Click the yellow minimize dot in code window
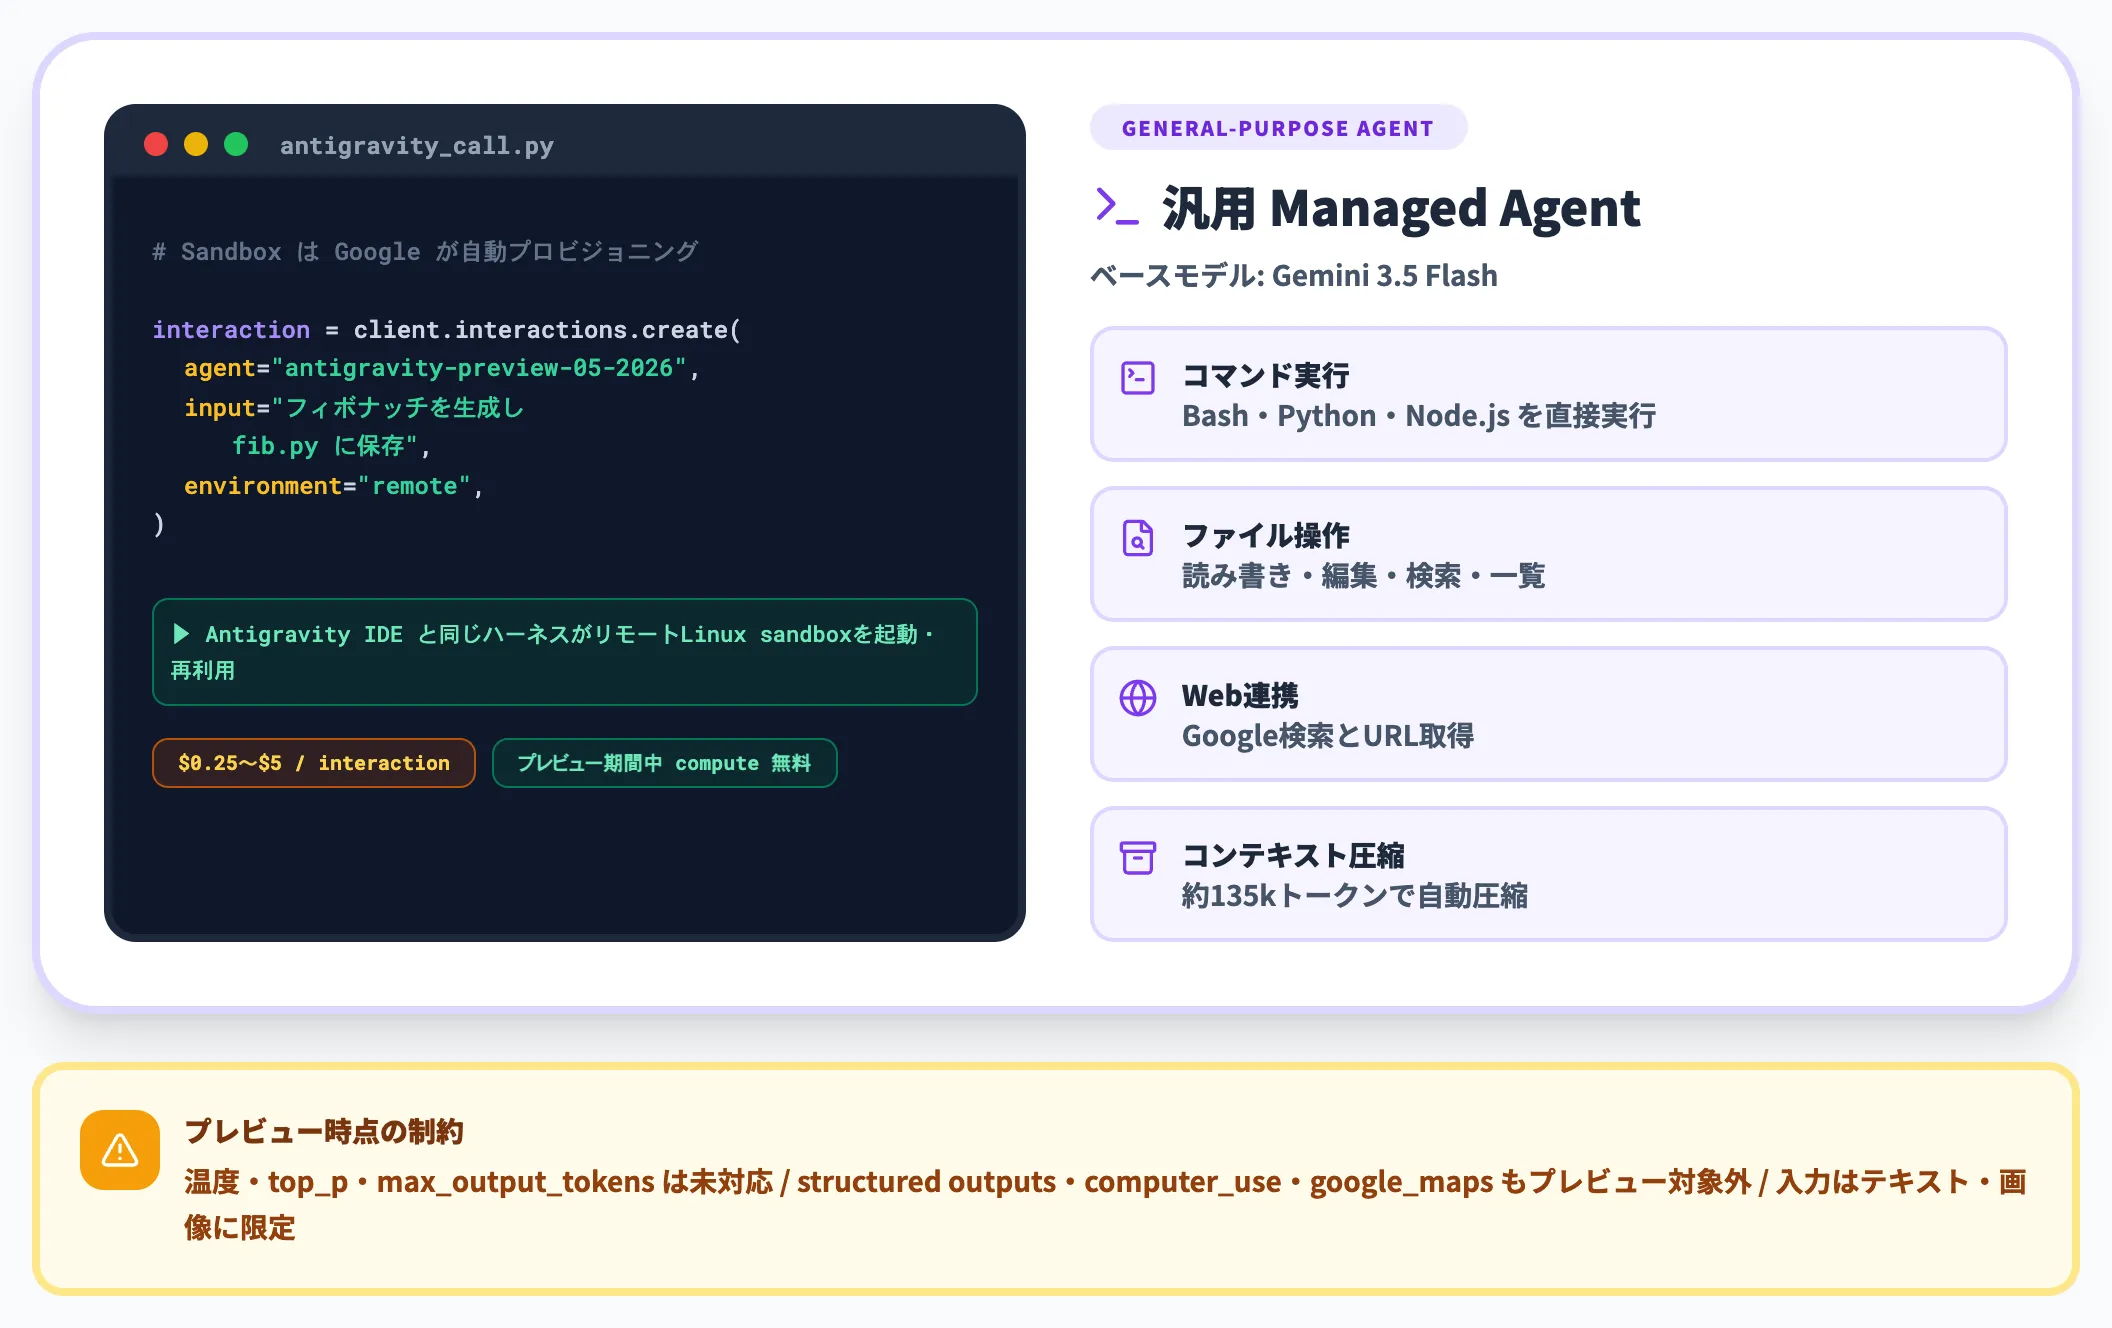The image size is (2112, 1328). coord(196,145)
